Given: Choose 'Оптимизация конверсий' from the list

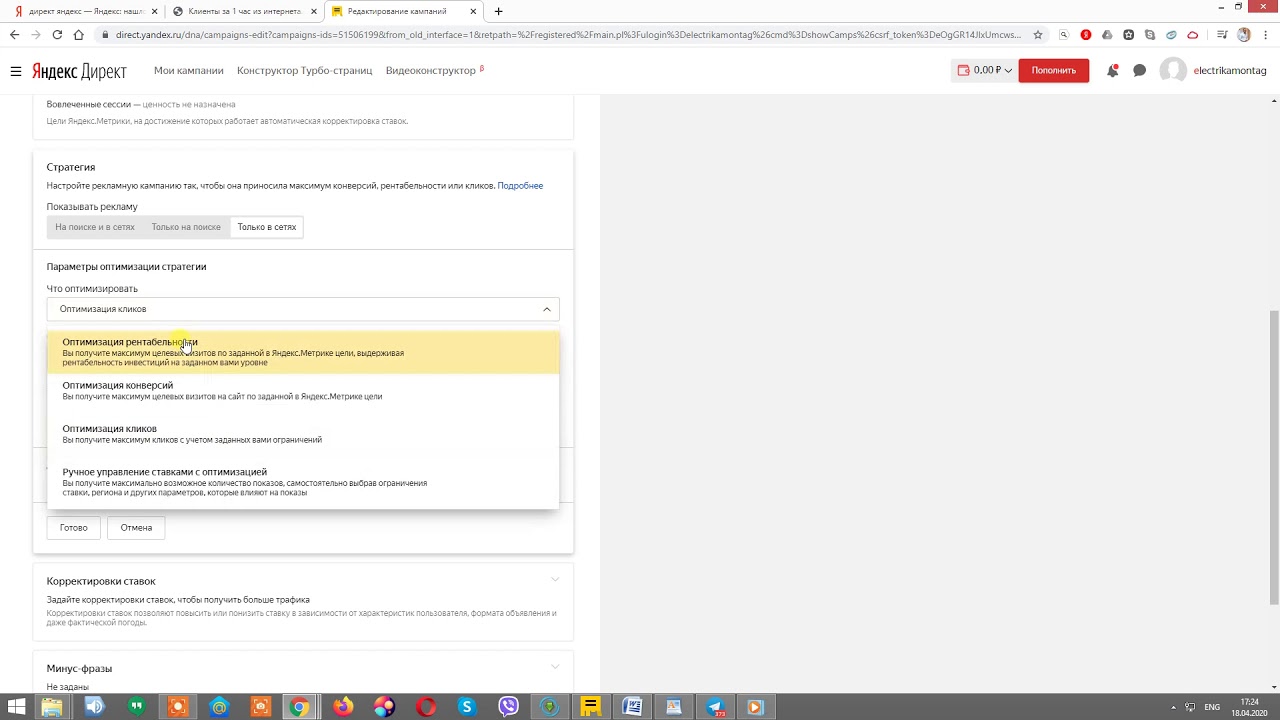Looking at the screenshot, I should [x=118, y=386].
